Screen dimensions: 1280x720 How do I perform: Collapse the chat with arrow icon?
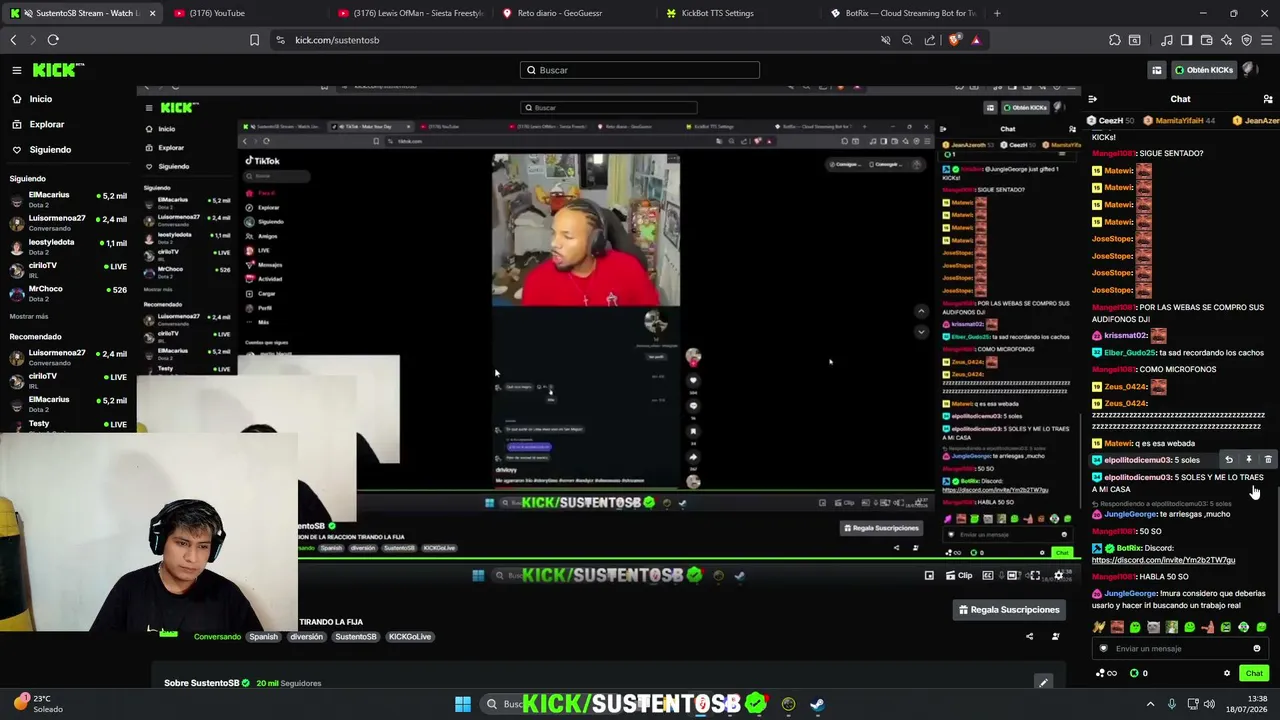1092,99
